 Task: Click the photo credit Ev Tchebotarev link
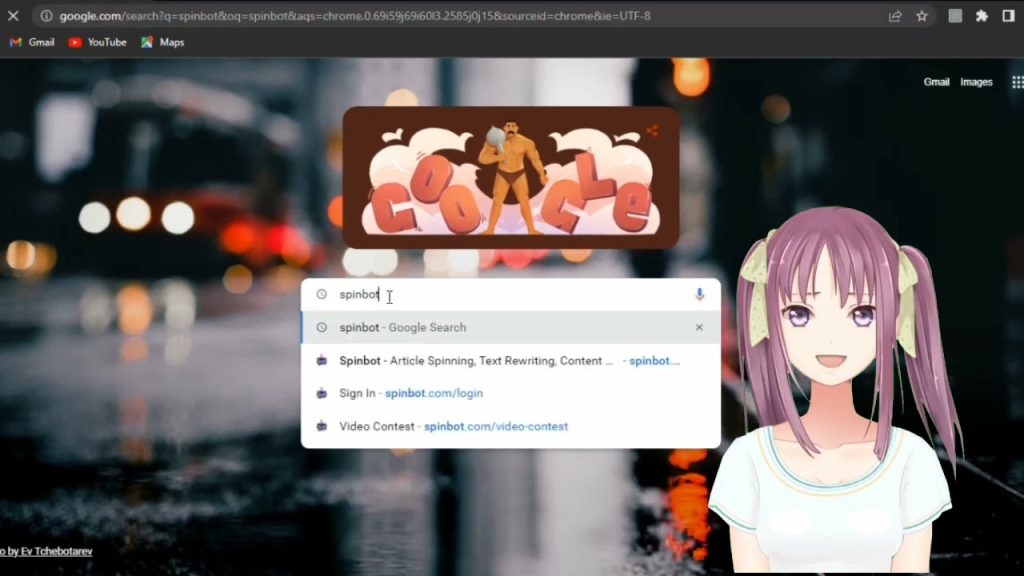coord(46,551)
